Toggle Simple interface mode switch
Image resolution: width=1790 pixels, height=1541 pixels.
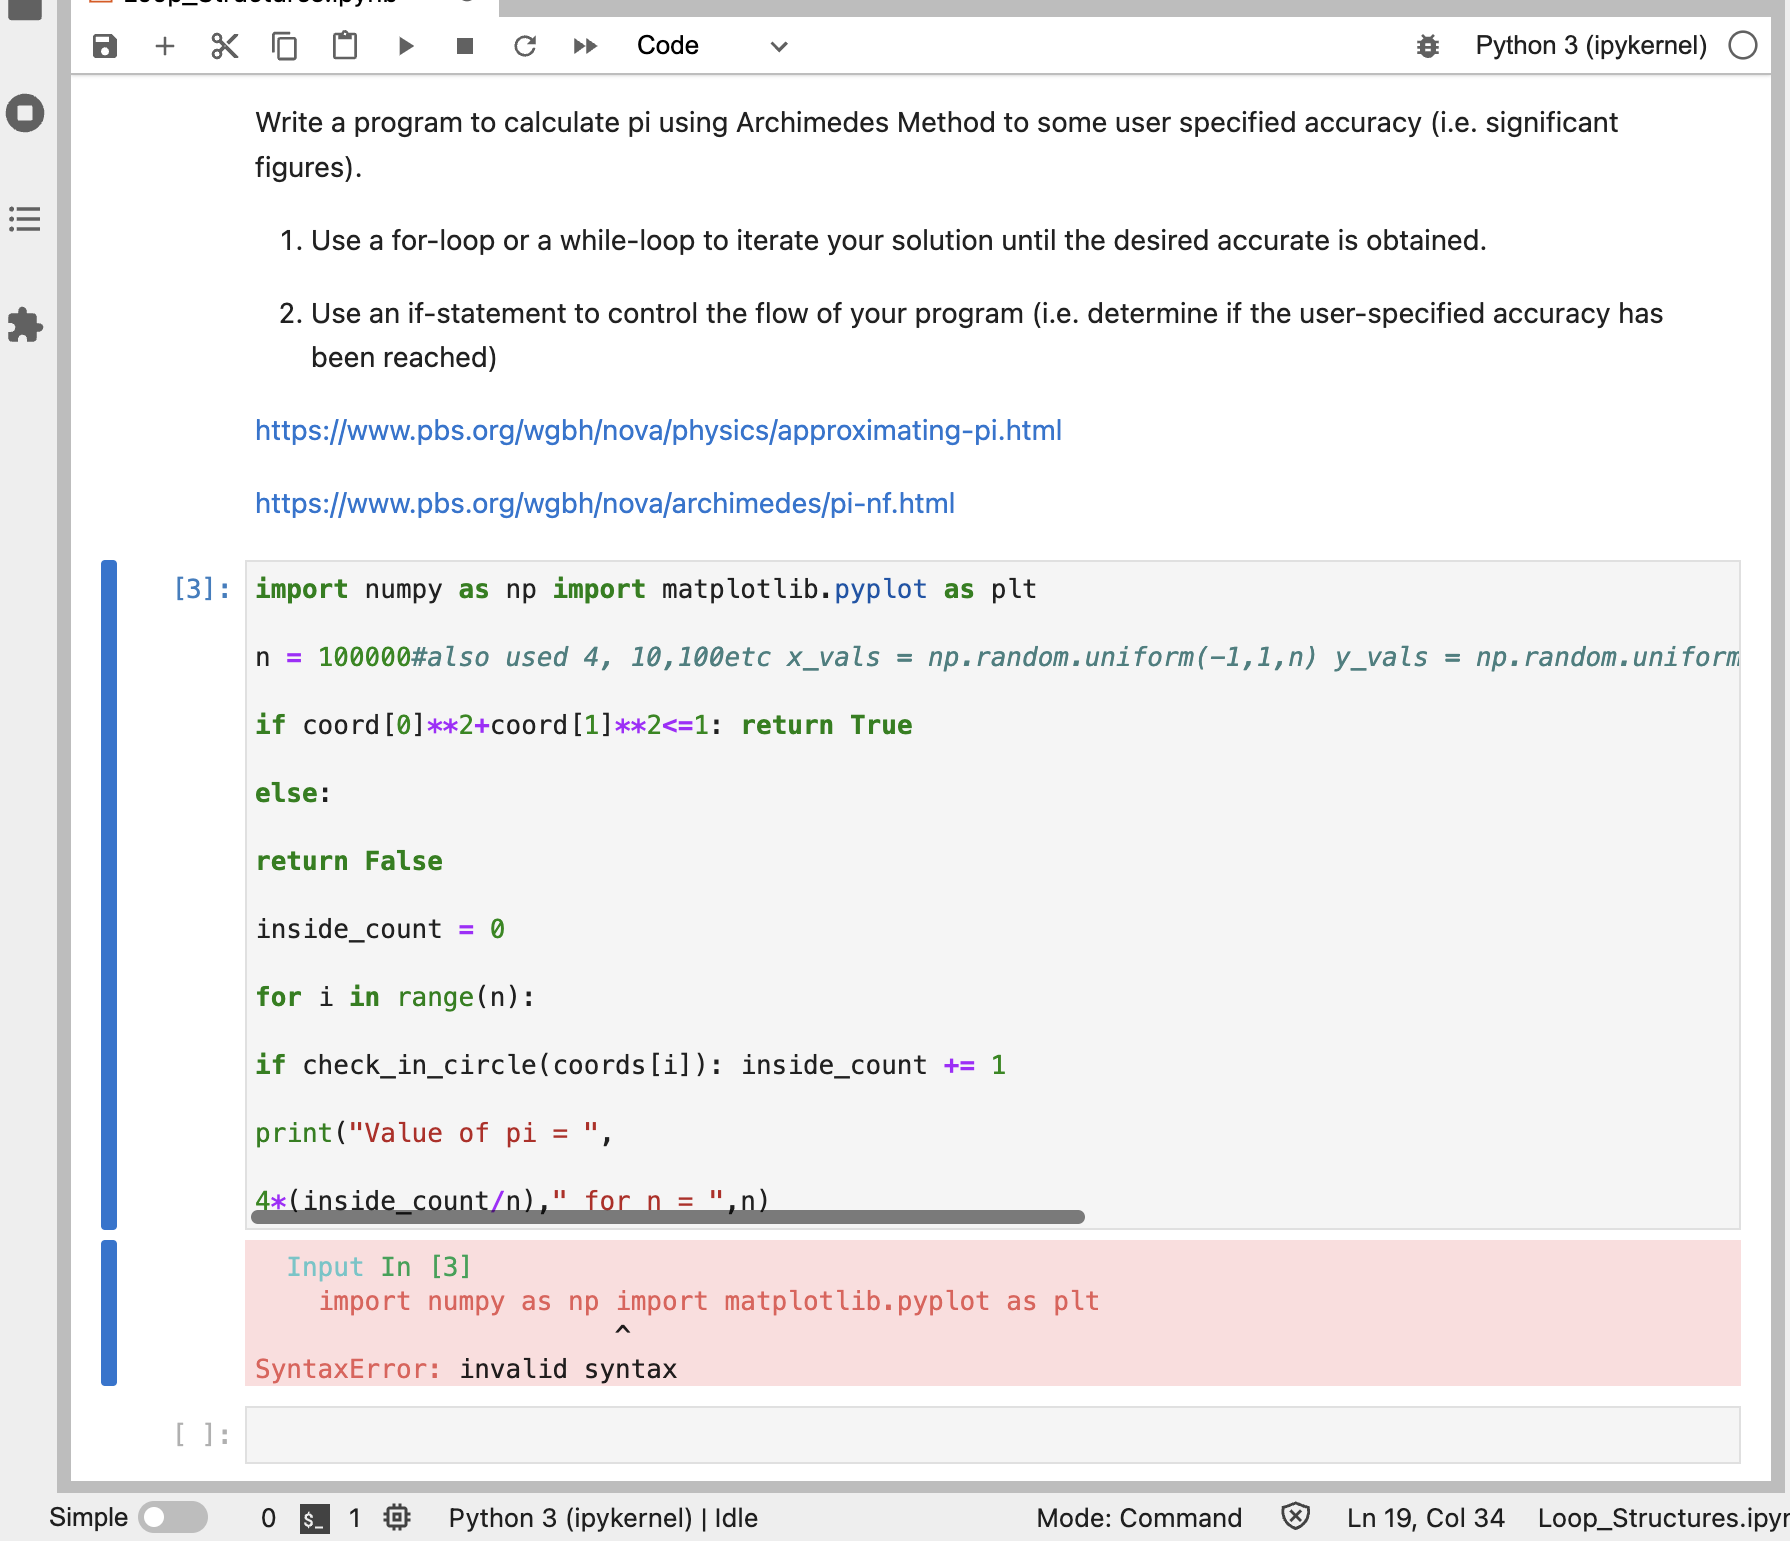pos(172,1517)
